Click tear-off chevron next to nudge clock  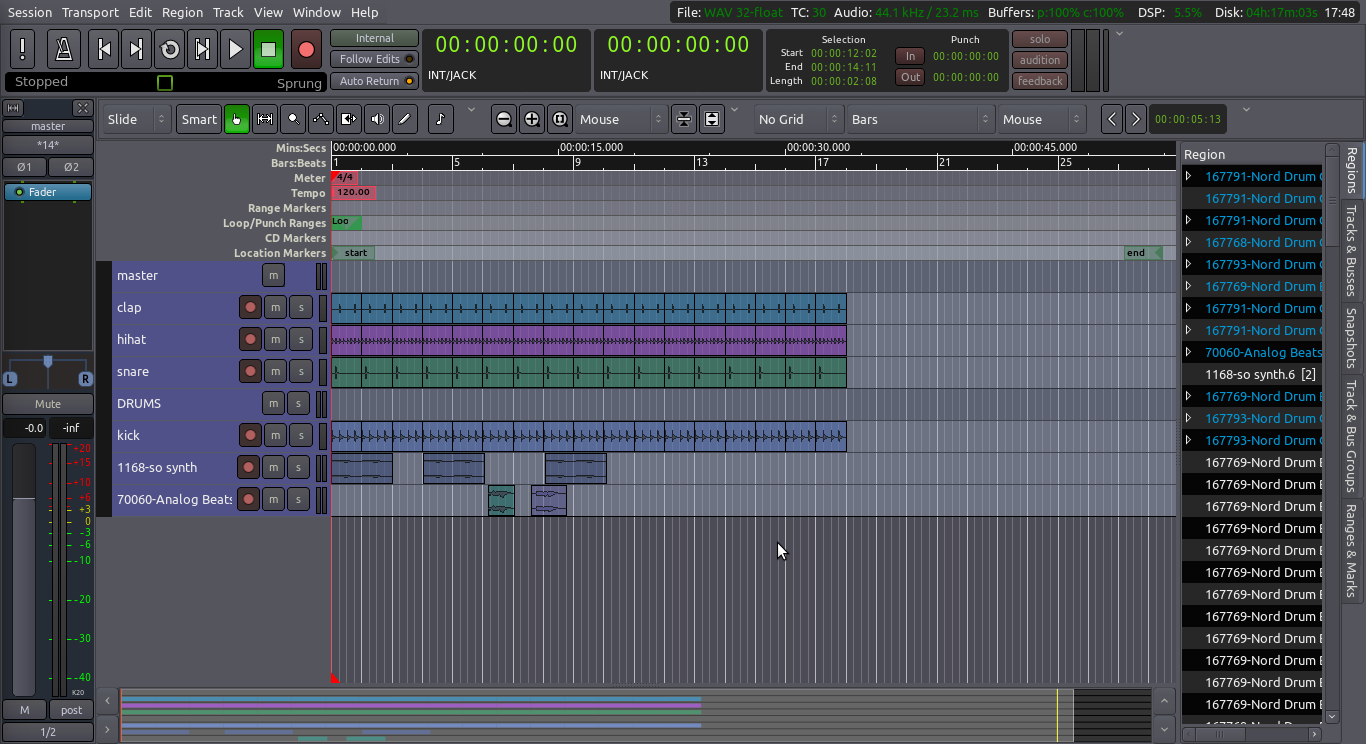coord(1246,110)
